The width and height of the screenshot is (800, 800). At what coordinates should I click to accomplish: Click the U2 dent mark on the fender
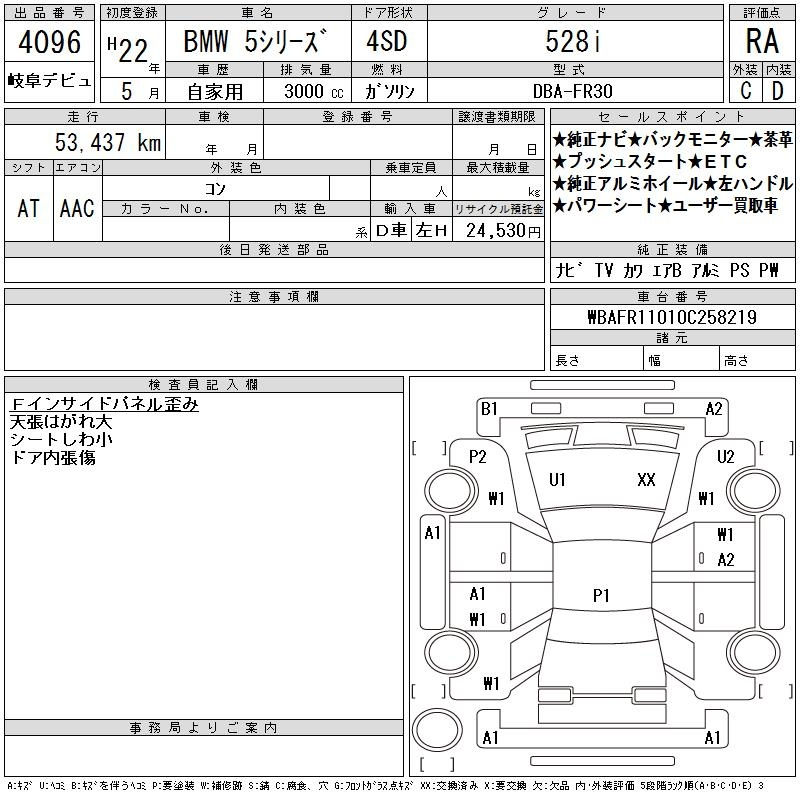[726, 456]
